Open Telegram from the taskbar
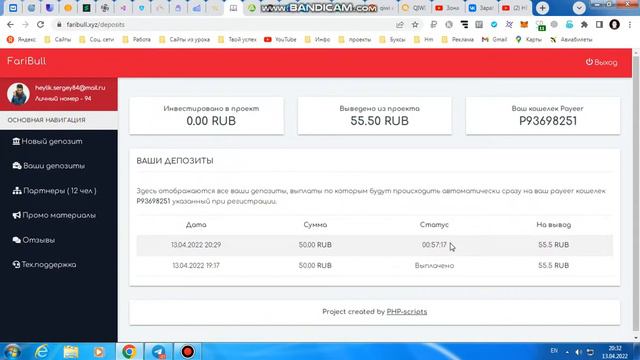 pos(158,351)
